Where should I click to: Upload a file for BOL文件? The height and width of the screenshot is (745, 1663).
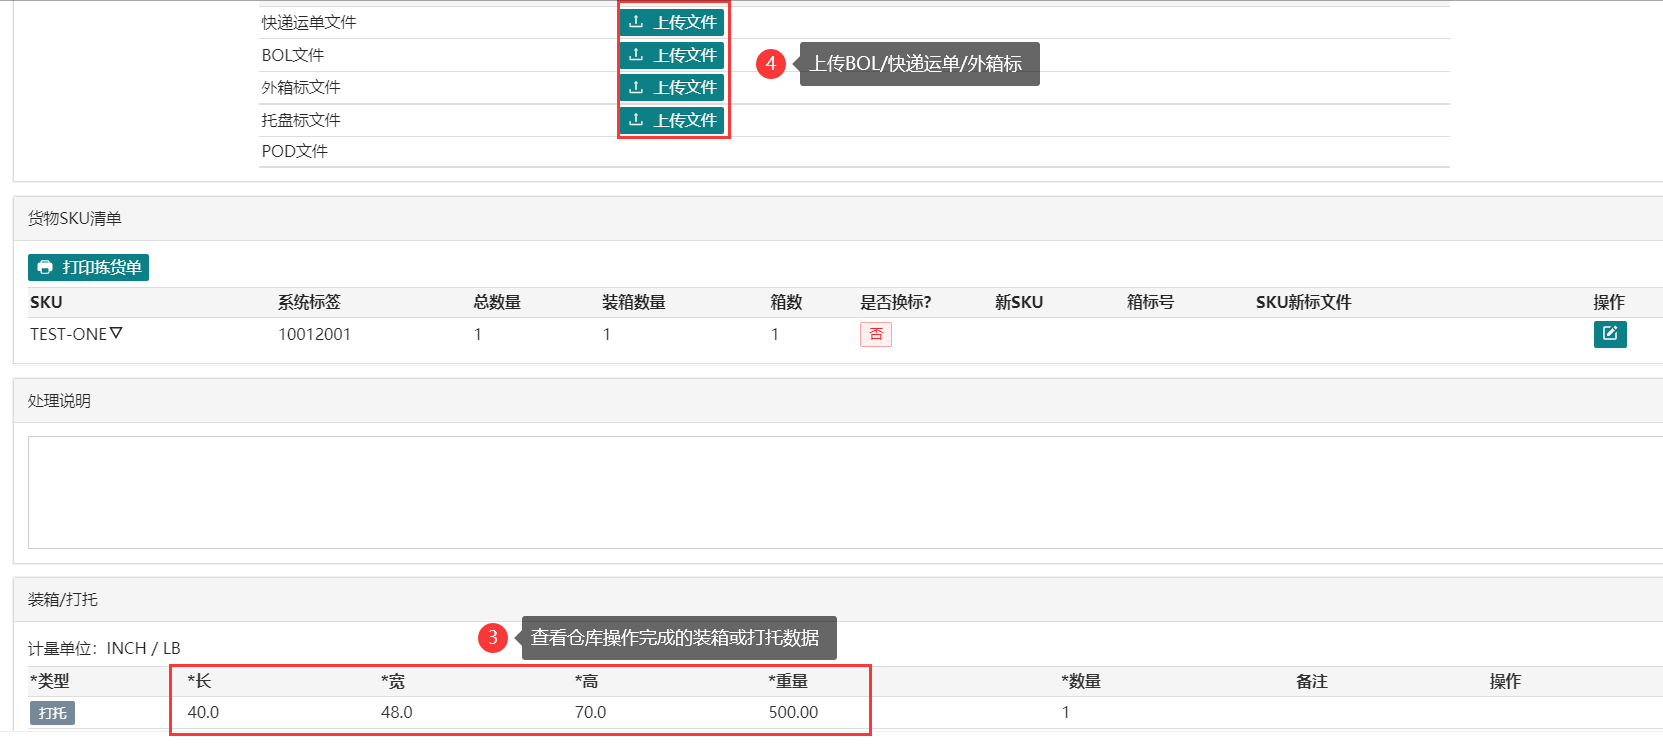tap(672, 55)
